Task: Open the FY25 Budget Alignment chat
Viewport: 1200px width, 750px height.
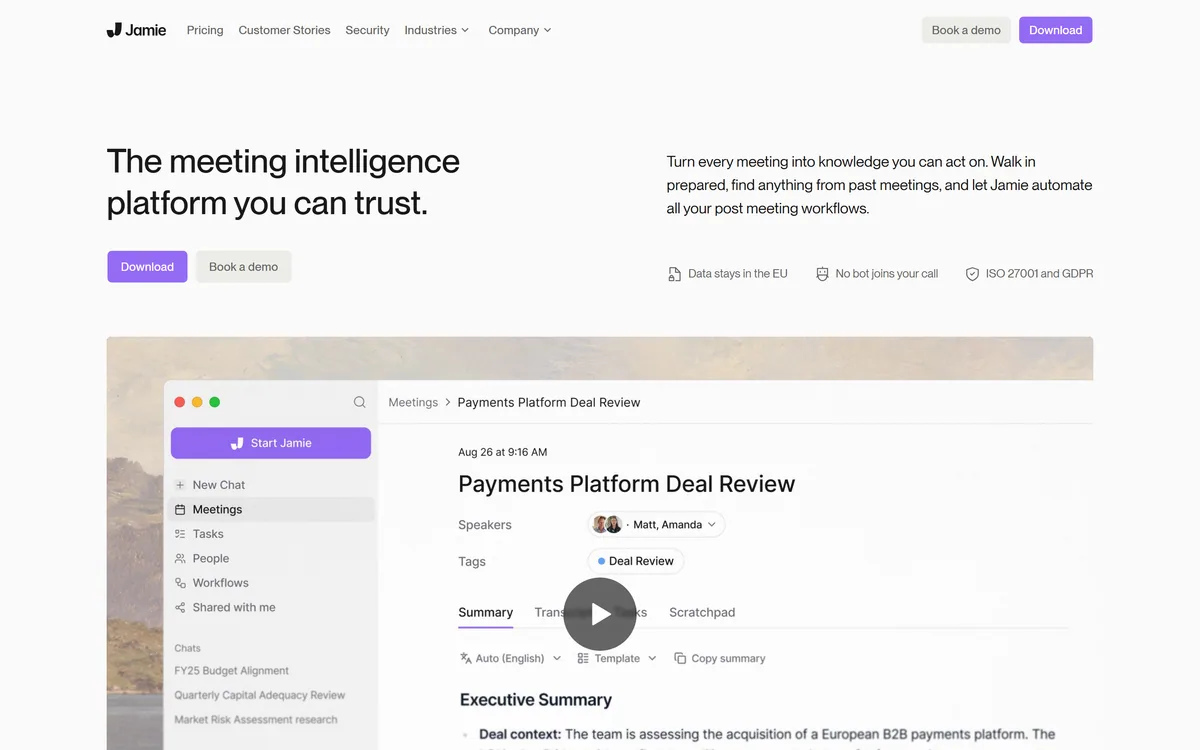Action: pos(231,671)
